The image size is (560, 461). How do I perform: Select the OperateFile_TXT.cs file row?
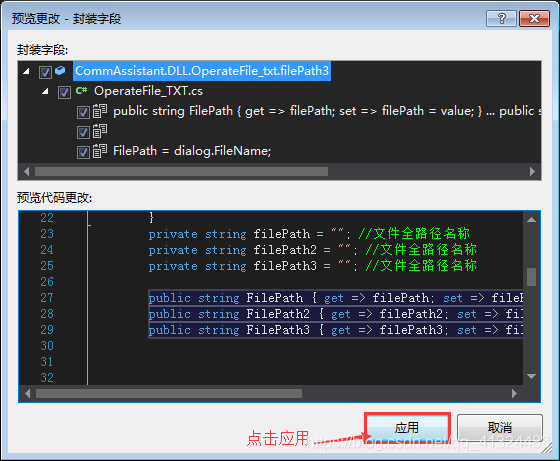148,91
